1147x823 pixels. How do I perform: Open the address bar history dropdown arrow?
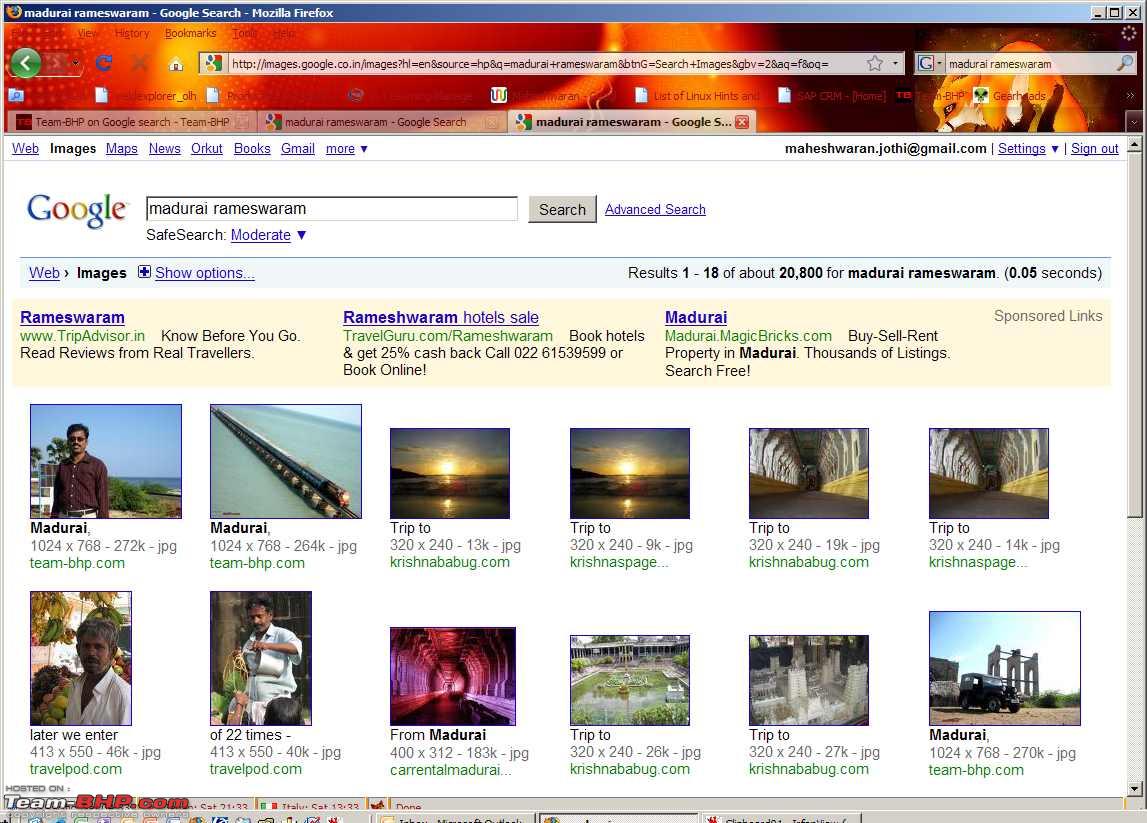coord(895,64)
